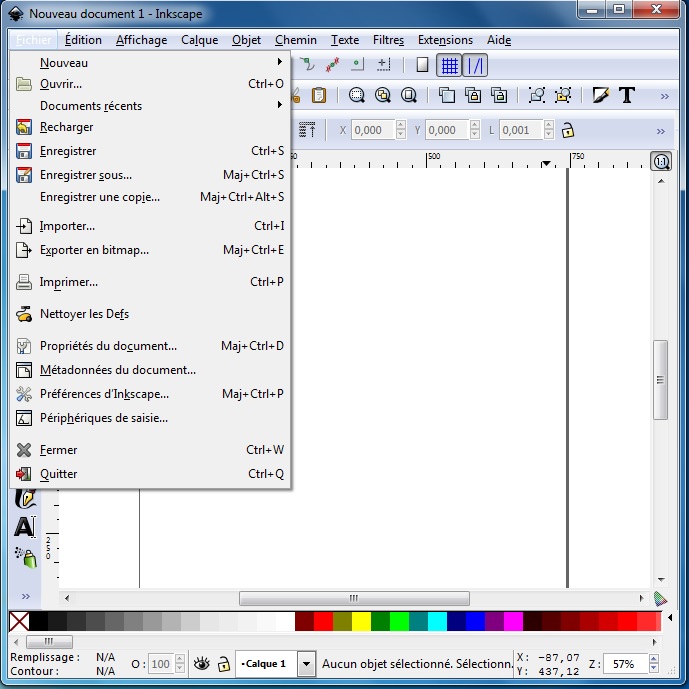Select the Calligraphy pen tool in toolbox
The width and height of the screenshot is (689, 689).
pyautogui.click(x=25, y=498)
